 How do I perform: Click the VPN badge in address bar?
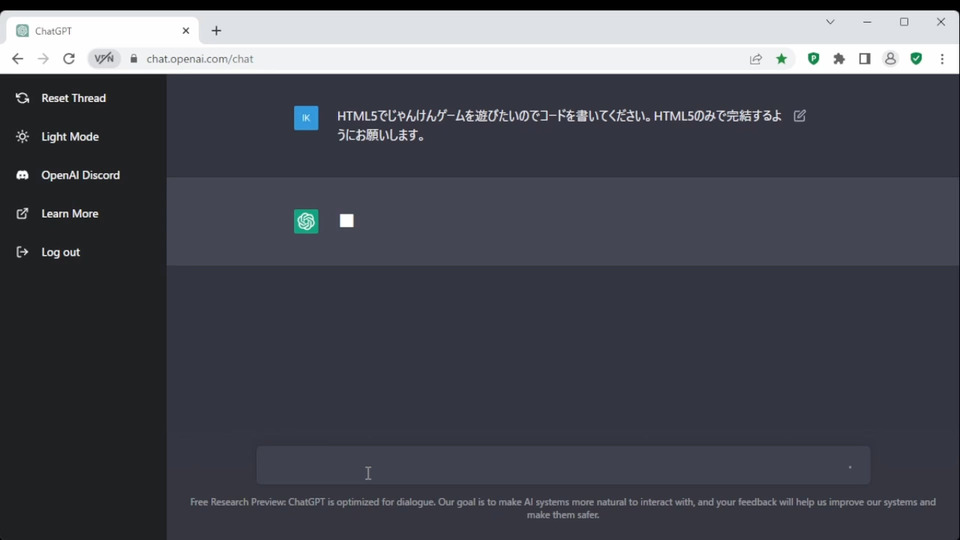[104, 59]
